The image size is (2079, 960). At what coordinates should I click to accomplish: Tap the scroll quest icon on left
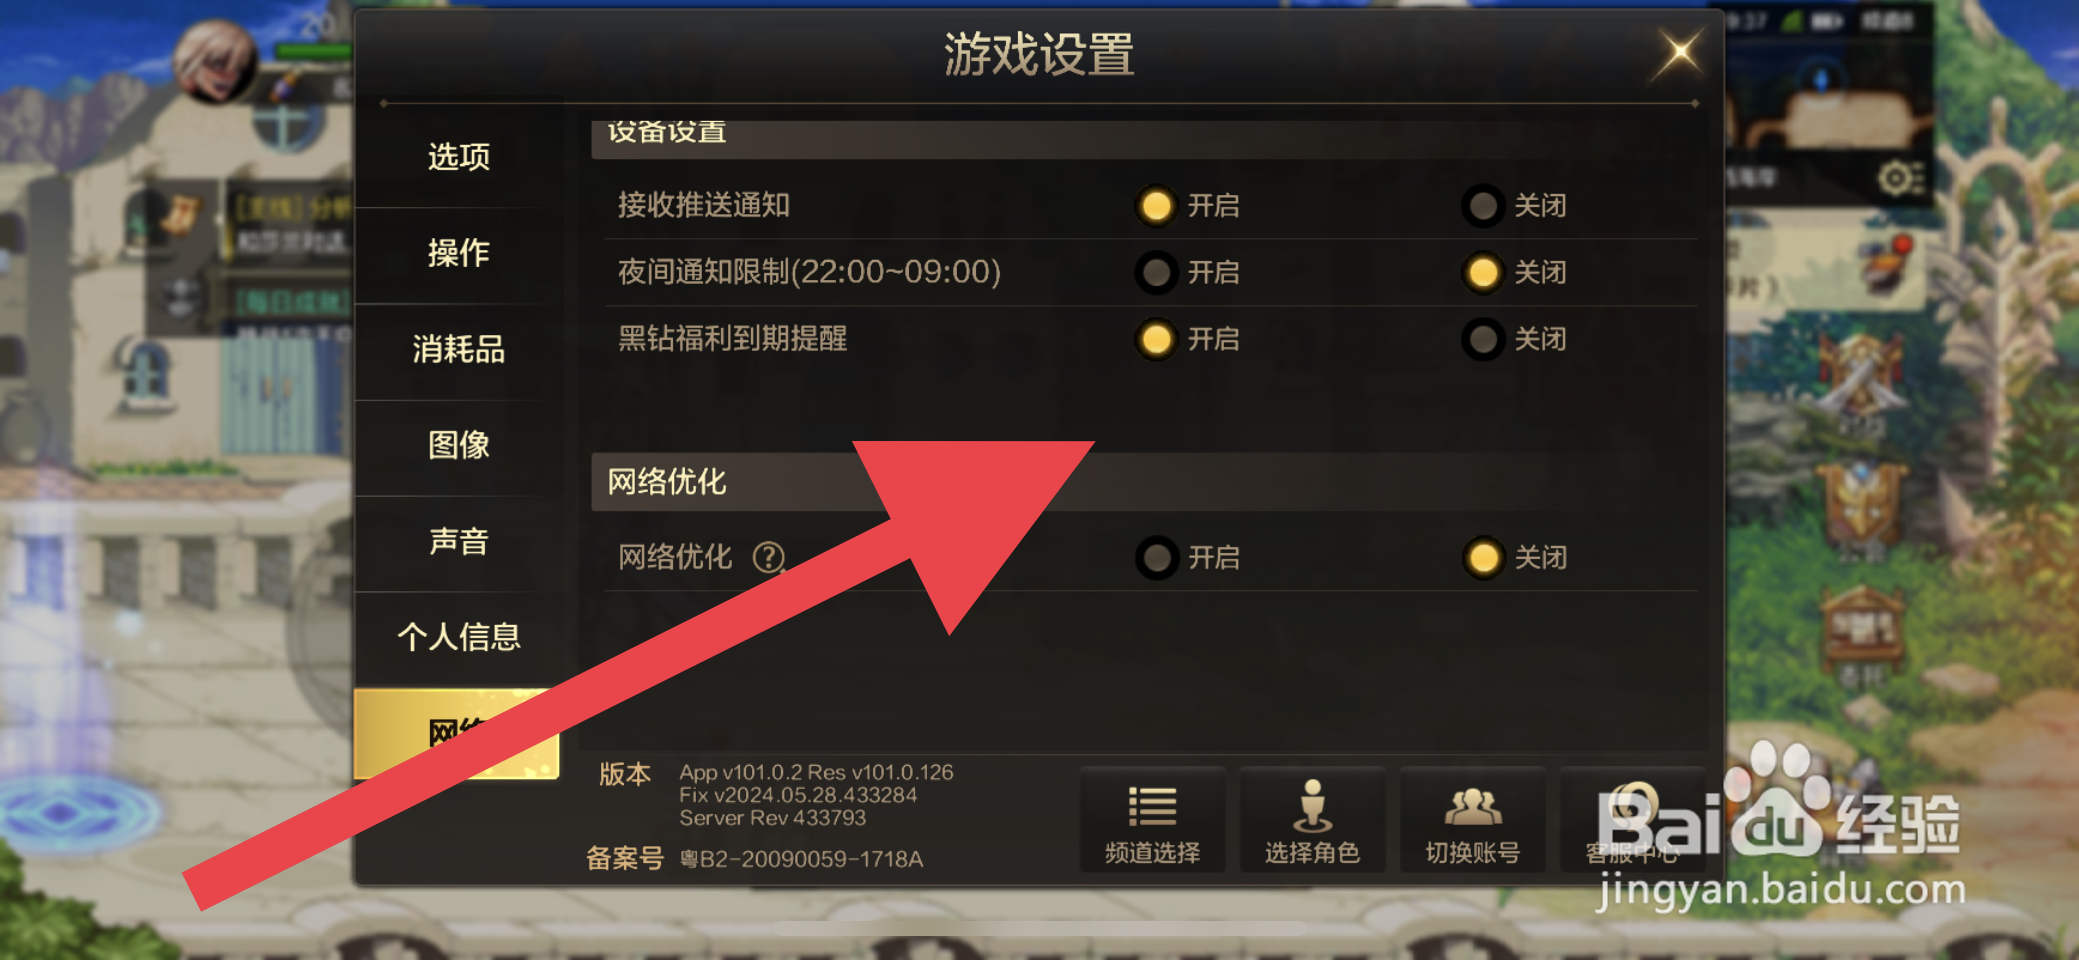182,214
